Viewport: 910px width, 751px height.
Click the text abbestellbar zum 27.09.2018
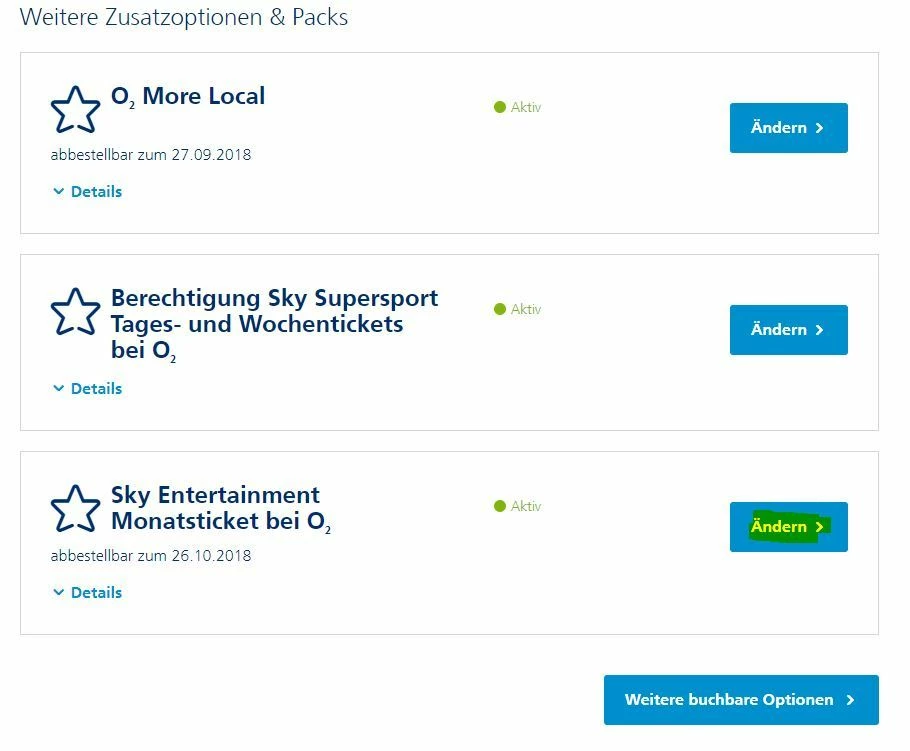click(x=151, y=155)
